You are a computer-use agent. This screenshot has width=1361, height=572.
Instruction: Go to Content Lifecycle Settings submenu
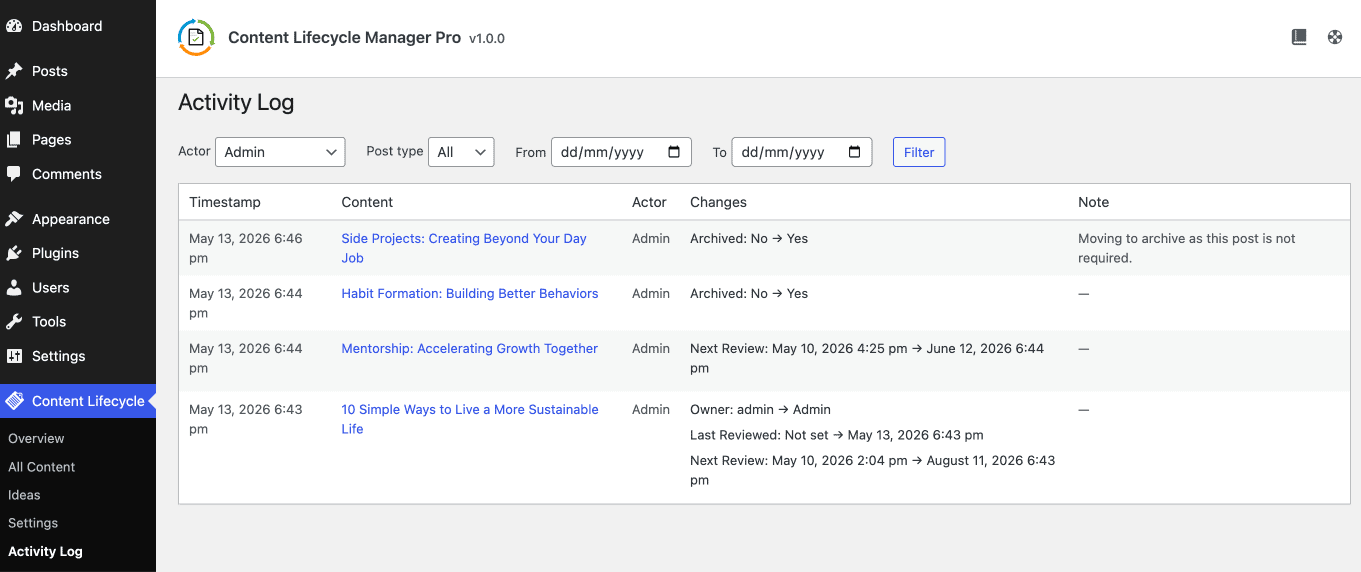coord(33,523)
